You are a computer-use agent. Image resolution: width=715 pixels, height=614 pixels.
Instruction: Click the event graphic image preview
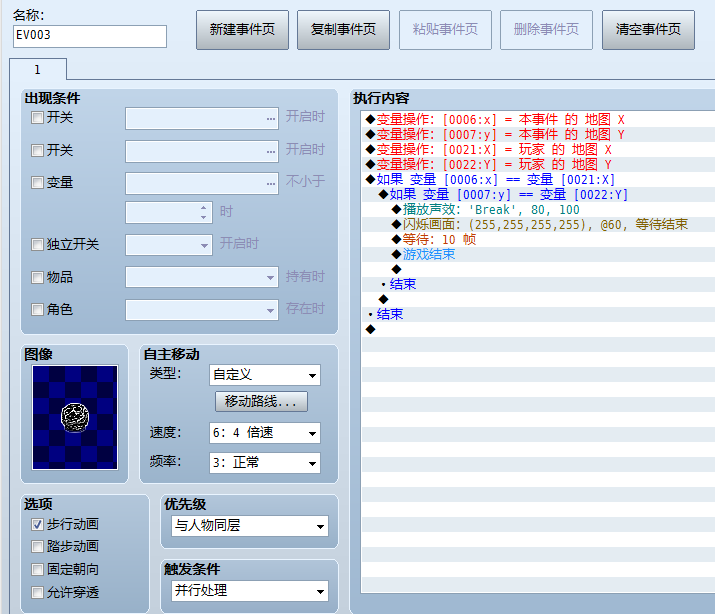click(x=75, y=417)
